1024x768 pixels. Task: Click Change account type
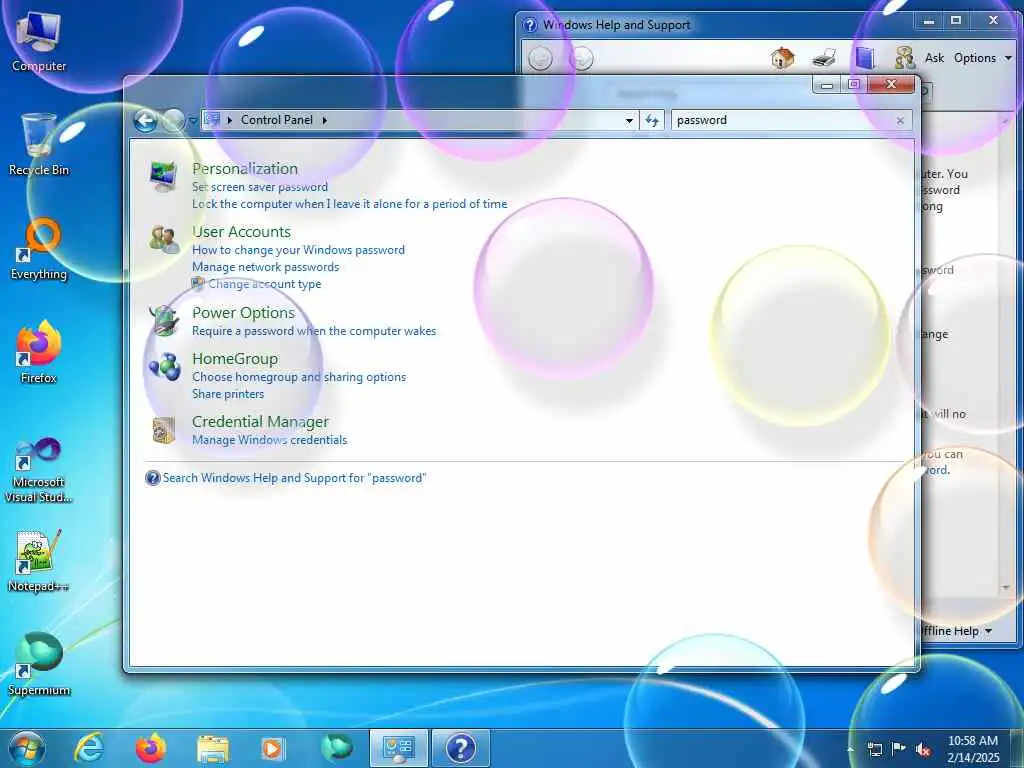(264, 284)
